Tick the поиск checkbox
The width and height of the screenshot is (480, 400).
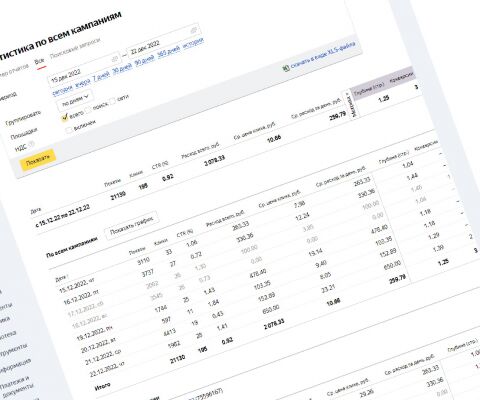point(89,109)
